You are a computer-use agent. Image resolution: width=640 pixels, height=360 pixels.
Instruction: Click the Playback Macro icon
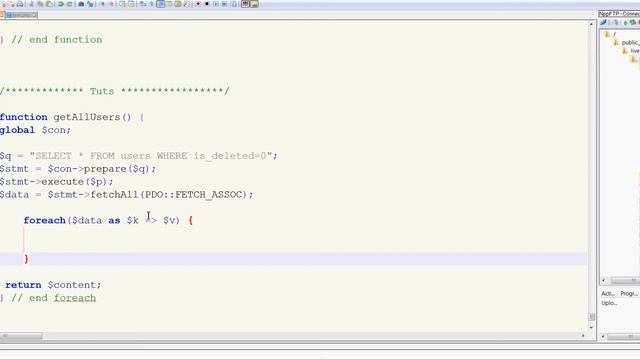click(x=216, y=4)
